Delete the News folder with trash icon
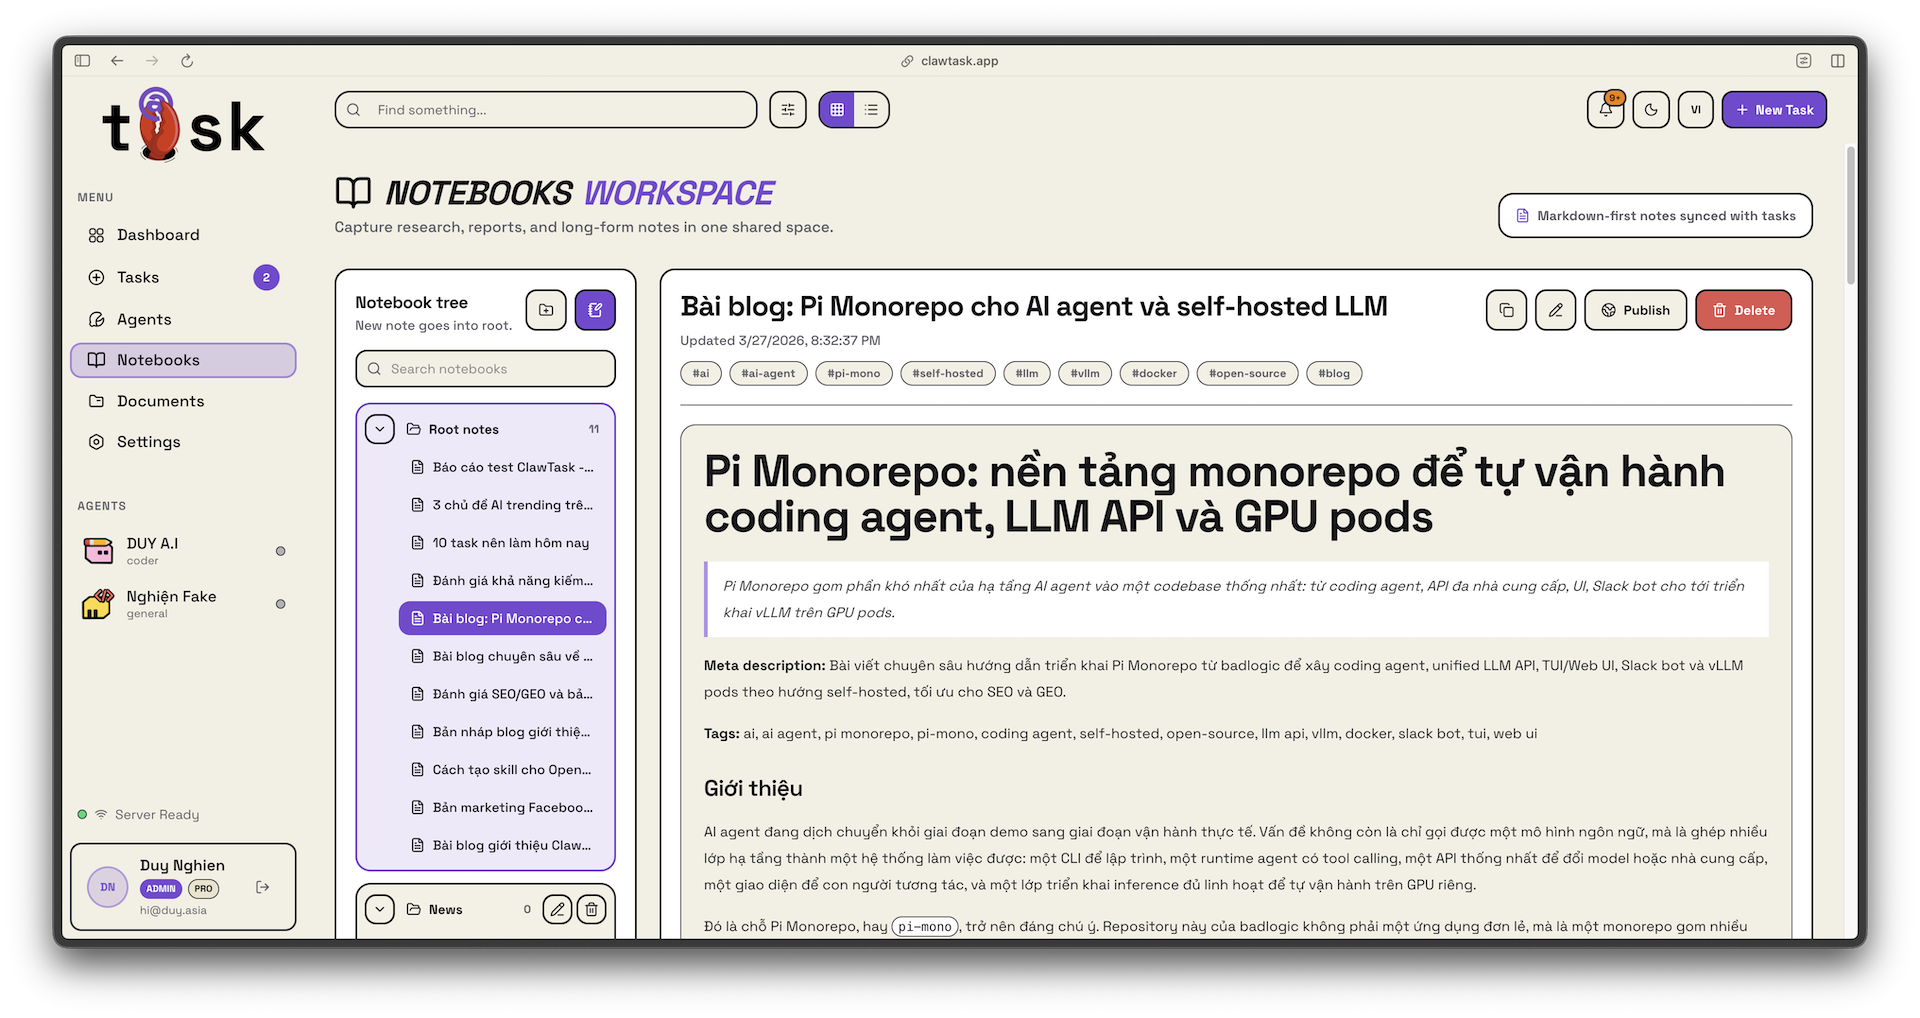 tap(591, 909)
